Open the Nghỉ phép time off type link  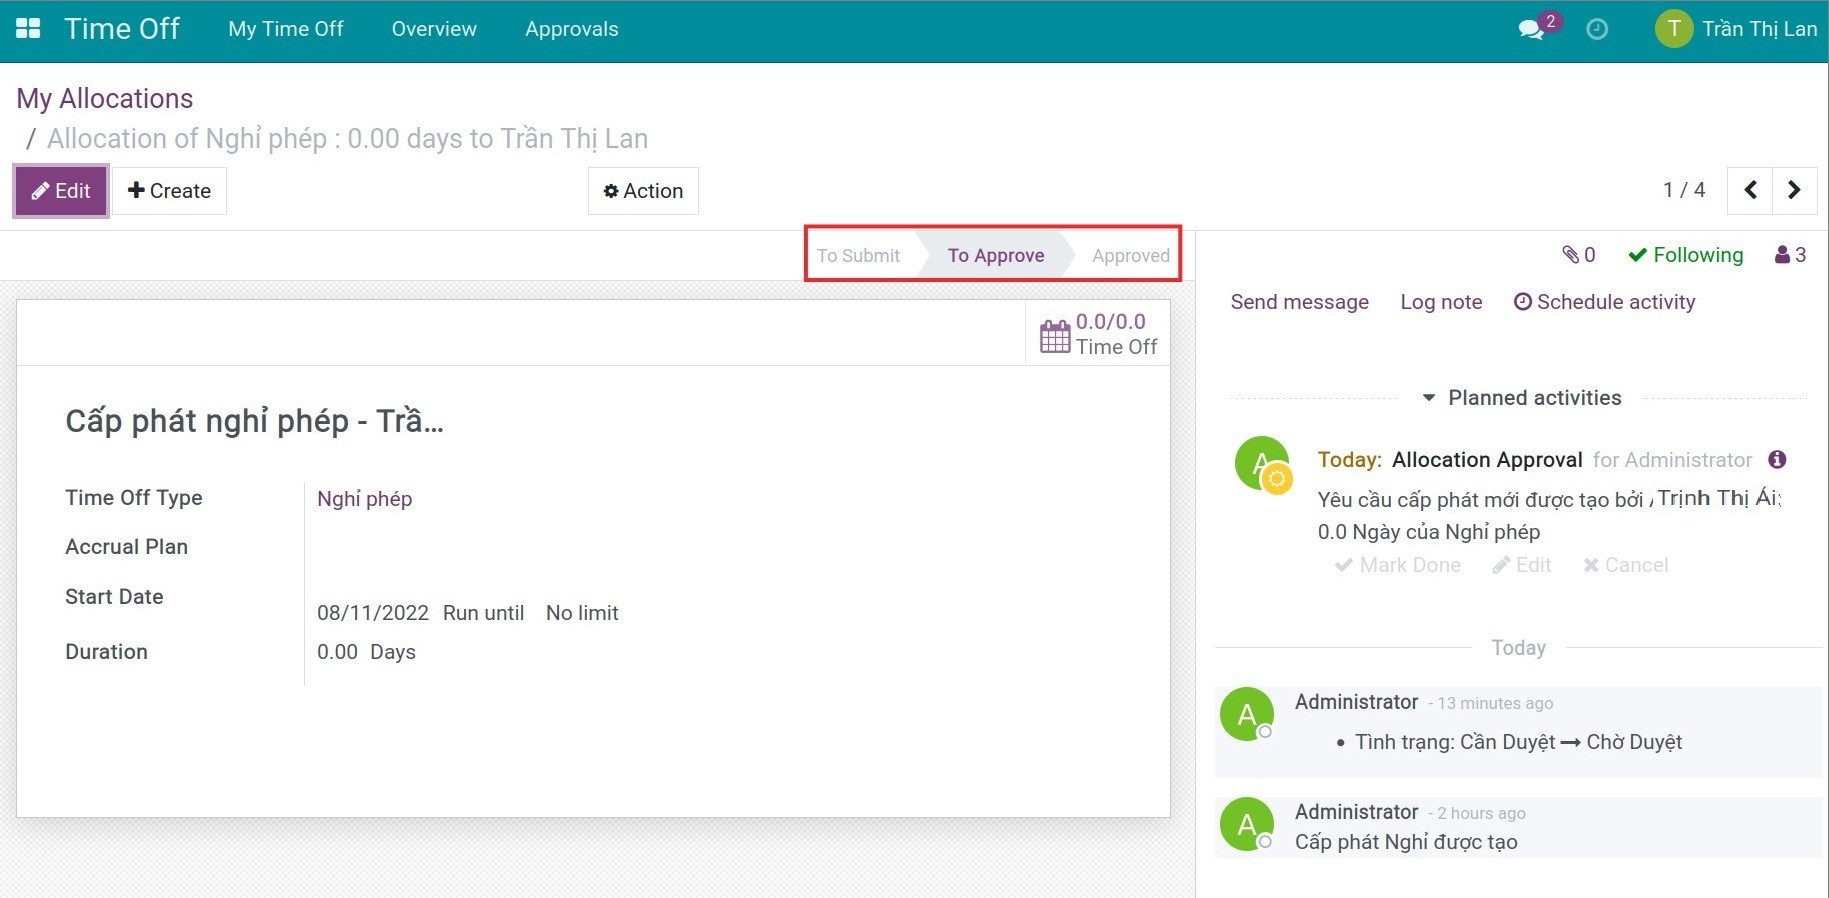(364, 498)
